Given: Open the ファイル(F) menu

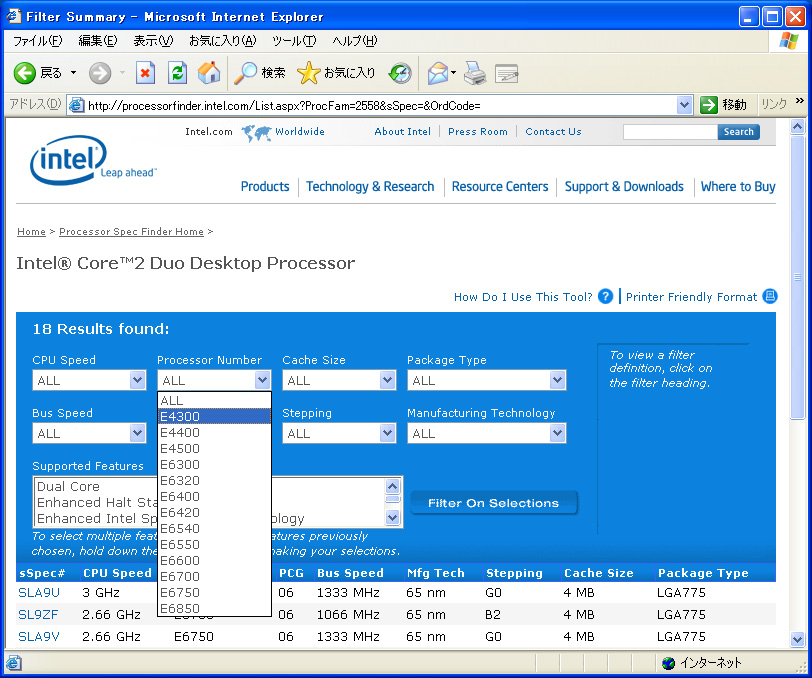Looking at the screenshot, I should (x=37, y=41).
